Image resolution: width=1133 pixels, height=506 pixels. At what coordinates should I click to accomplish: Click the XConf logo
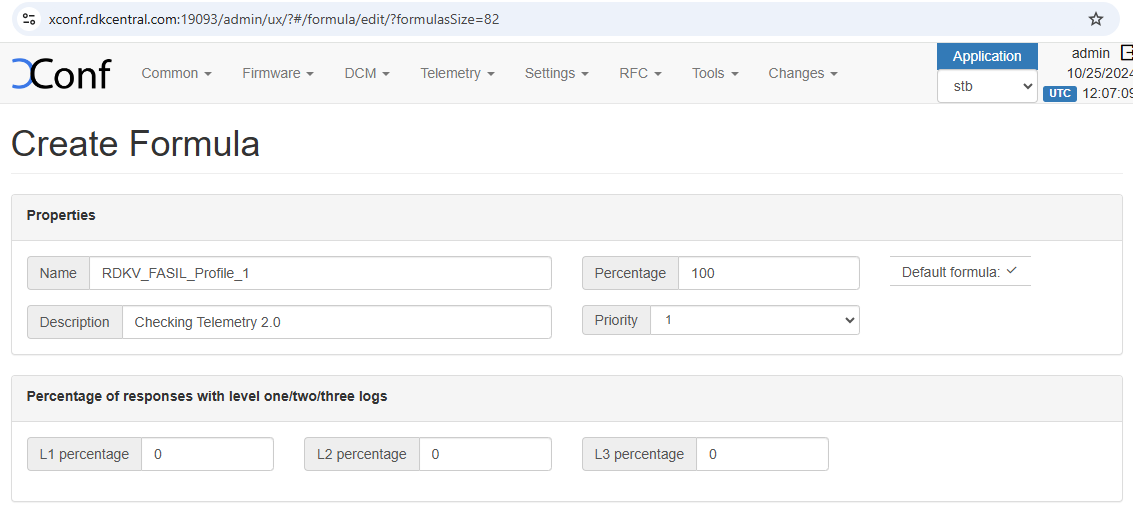60,74
